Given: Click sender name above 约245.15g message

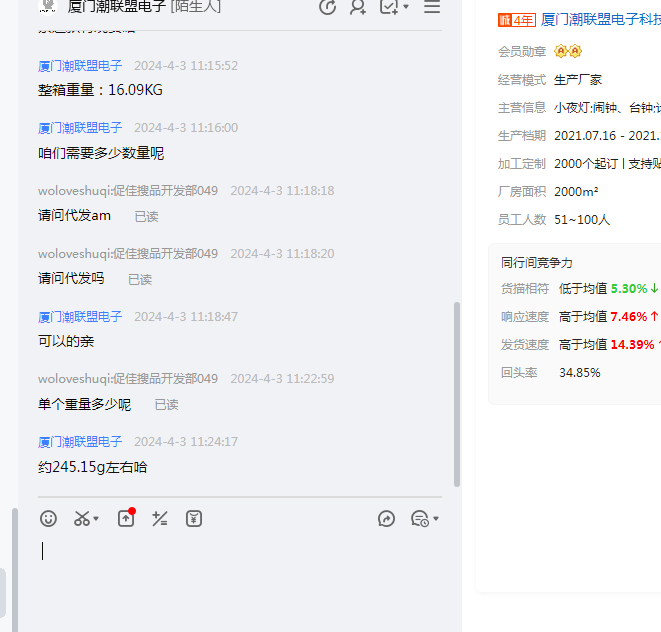Looking at the screenshot, I should coord(80,441).
